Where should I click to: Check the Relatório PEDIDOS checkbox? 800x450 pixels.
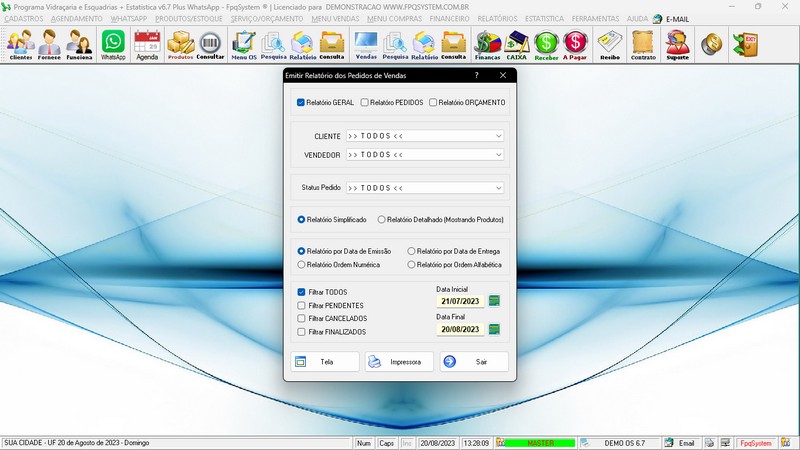(364, 103)
